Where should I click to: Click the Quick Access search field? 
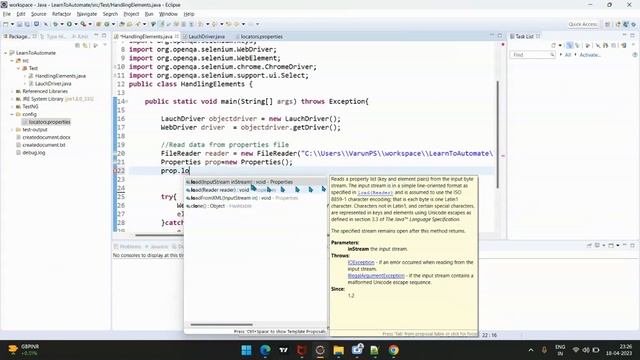[582, 24]
